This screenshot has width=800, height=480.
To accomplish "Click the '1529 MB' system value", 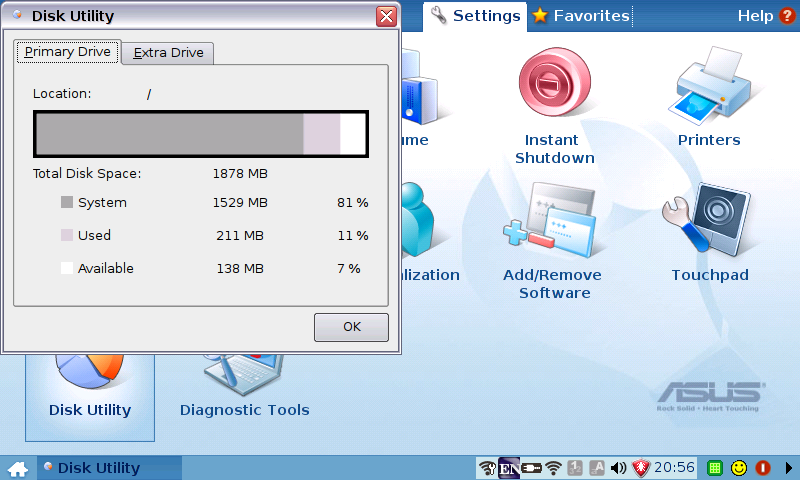I will click(240, 203).
